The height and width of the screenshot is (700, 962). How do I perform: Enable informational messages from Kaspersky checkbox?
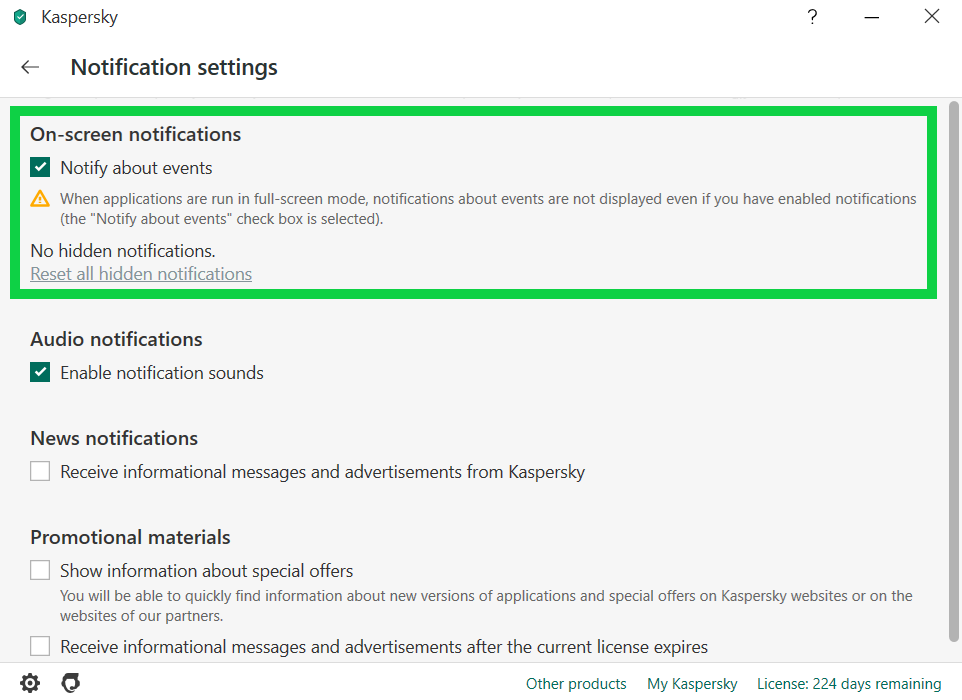pos(40,471)
